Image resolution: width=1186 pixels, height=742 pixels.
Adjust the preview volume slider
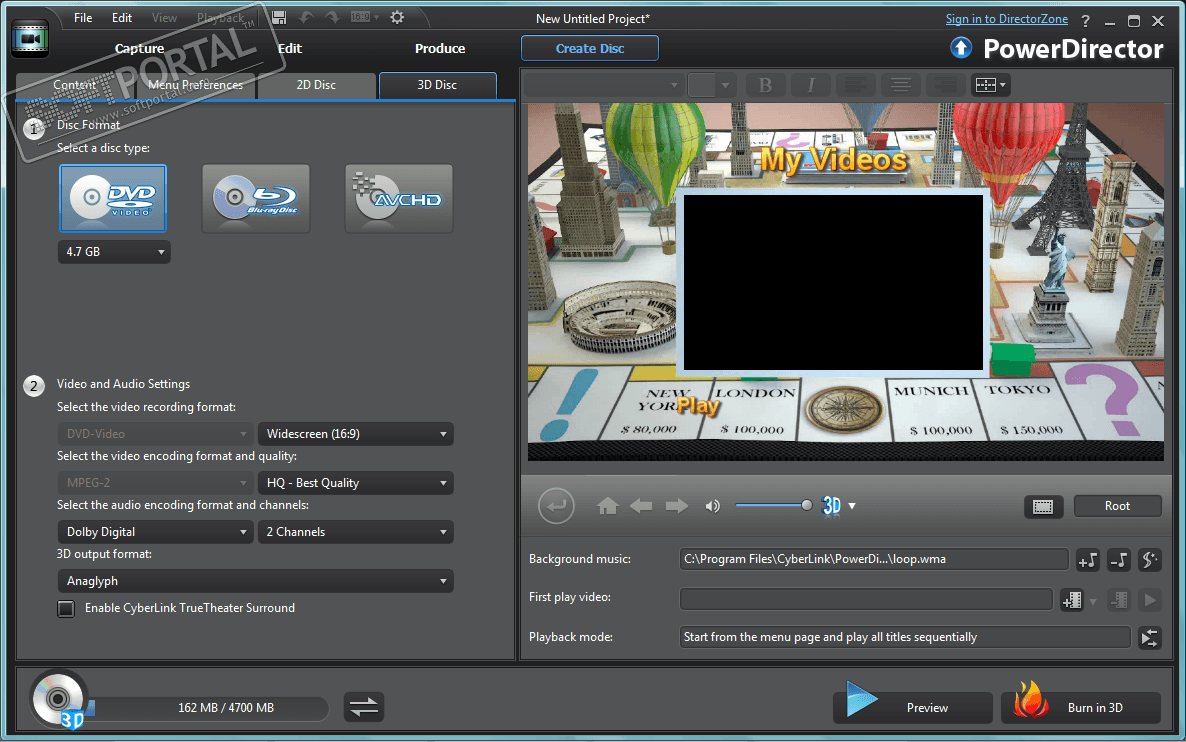[x=772, y=505]
